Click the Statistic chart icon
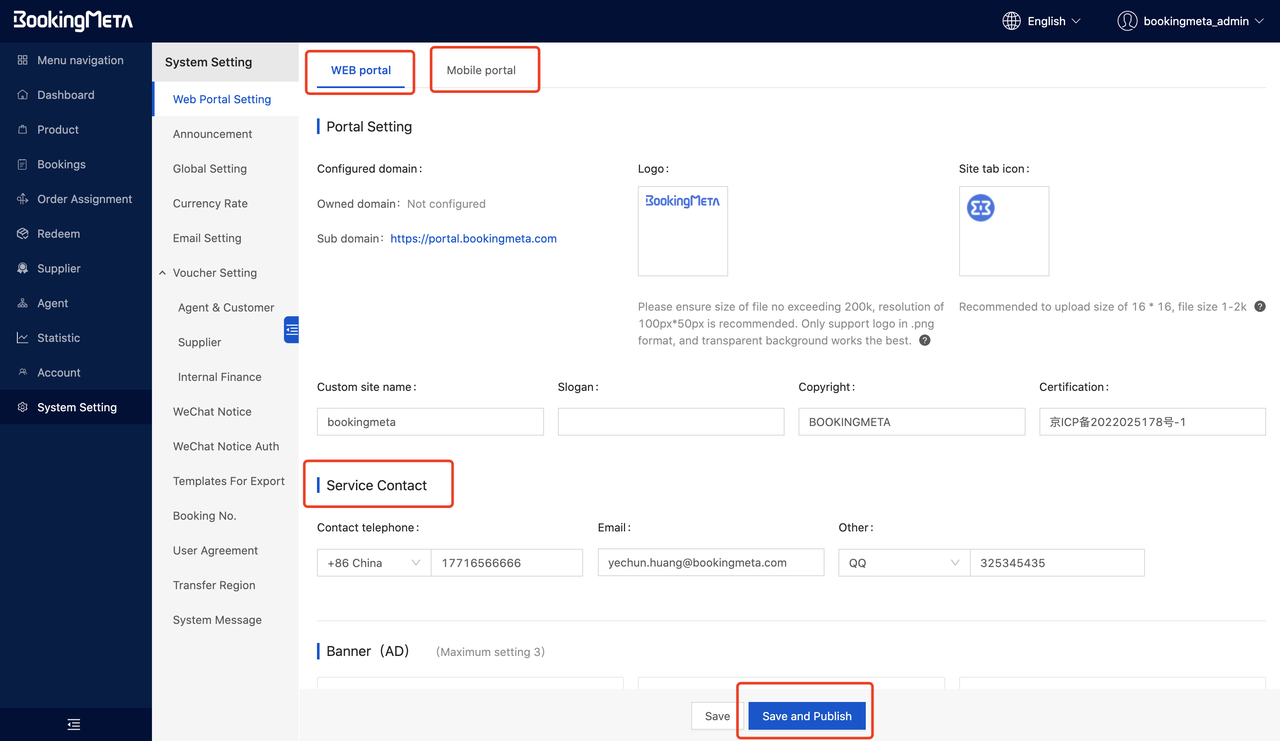The height and width of the screenshot is (741, 1280). [x=22, y=338]
